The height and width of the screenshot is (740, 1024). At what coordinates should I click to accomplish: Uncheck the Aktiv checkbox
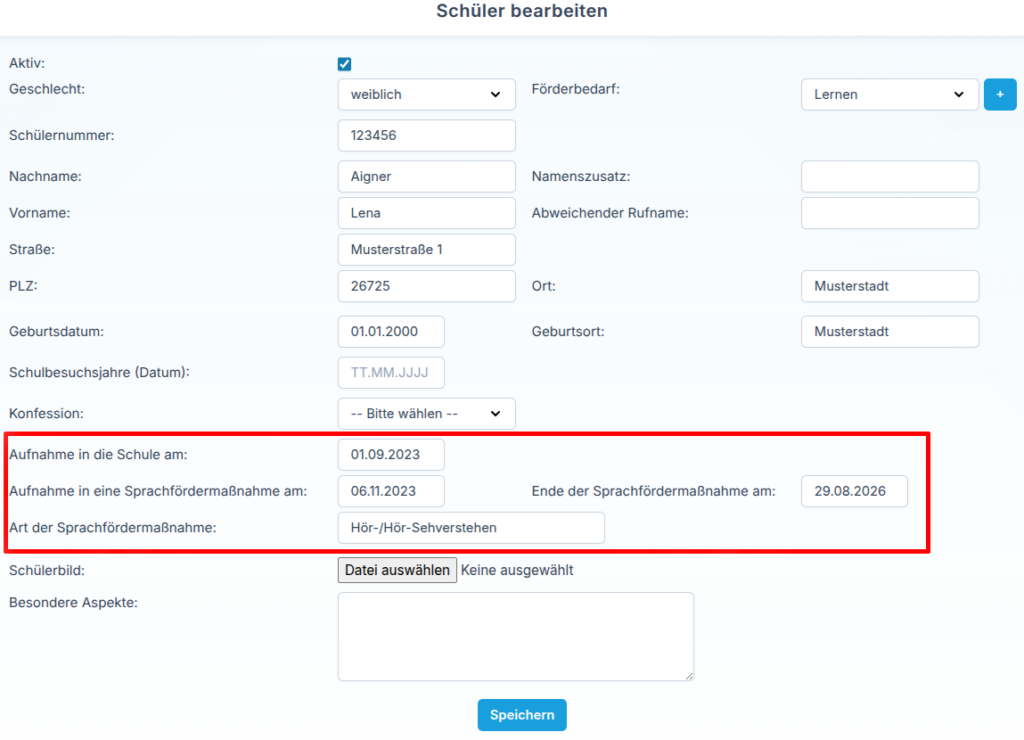point(344,64)
